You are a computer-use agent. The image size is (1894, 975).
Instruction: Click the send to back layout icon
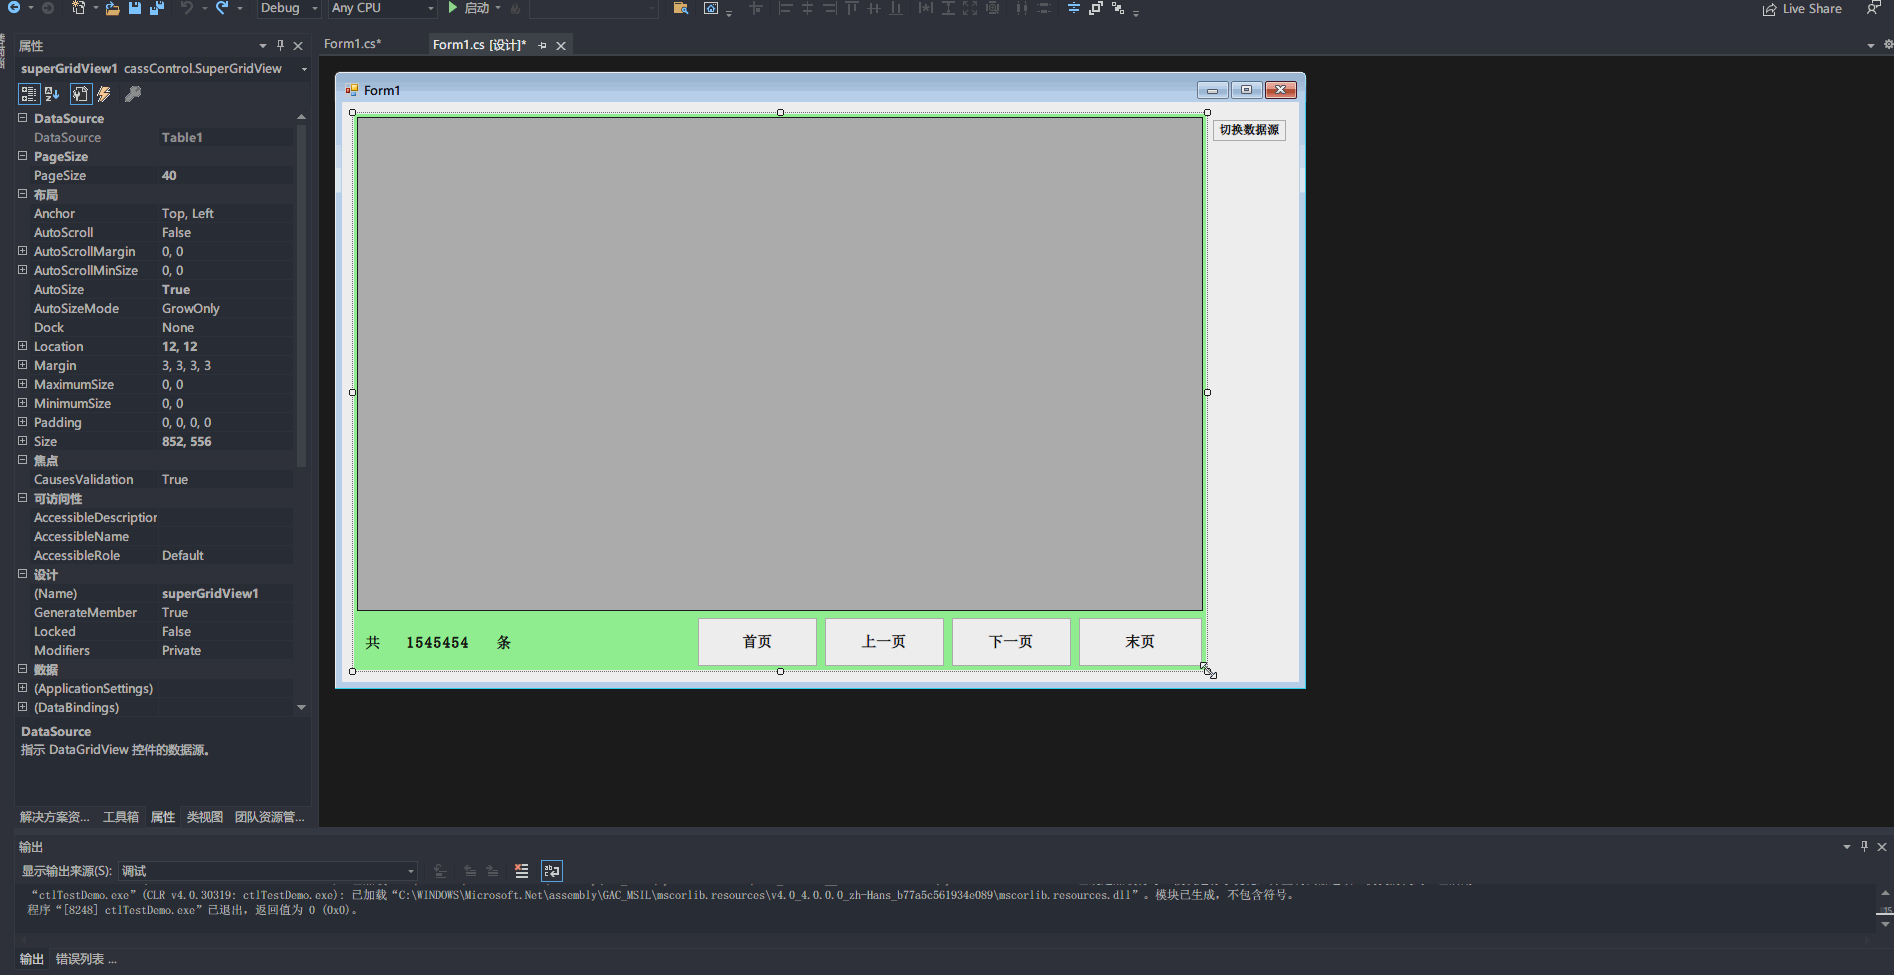[x=1118, y=8]
